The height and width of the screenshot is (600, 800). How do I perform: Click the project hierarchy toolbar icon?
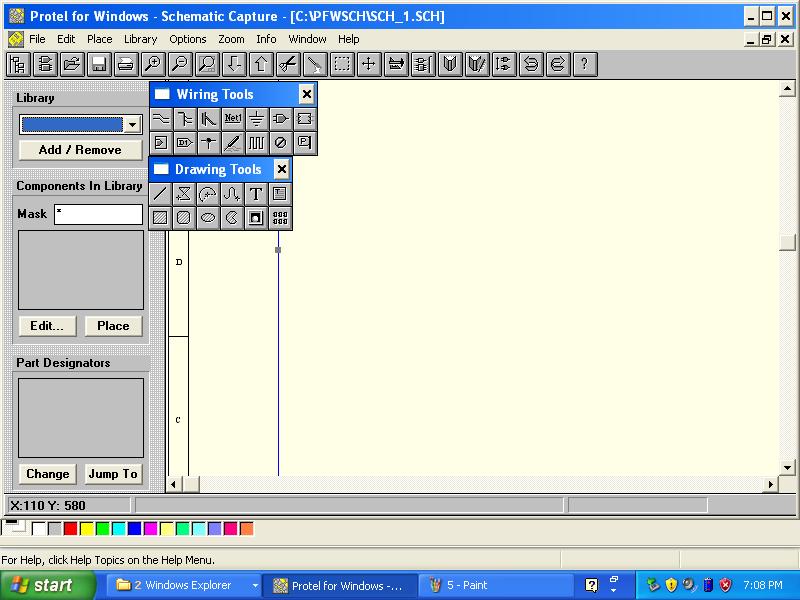[x=18, y=64]
